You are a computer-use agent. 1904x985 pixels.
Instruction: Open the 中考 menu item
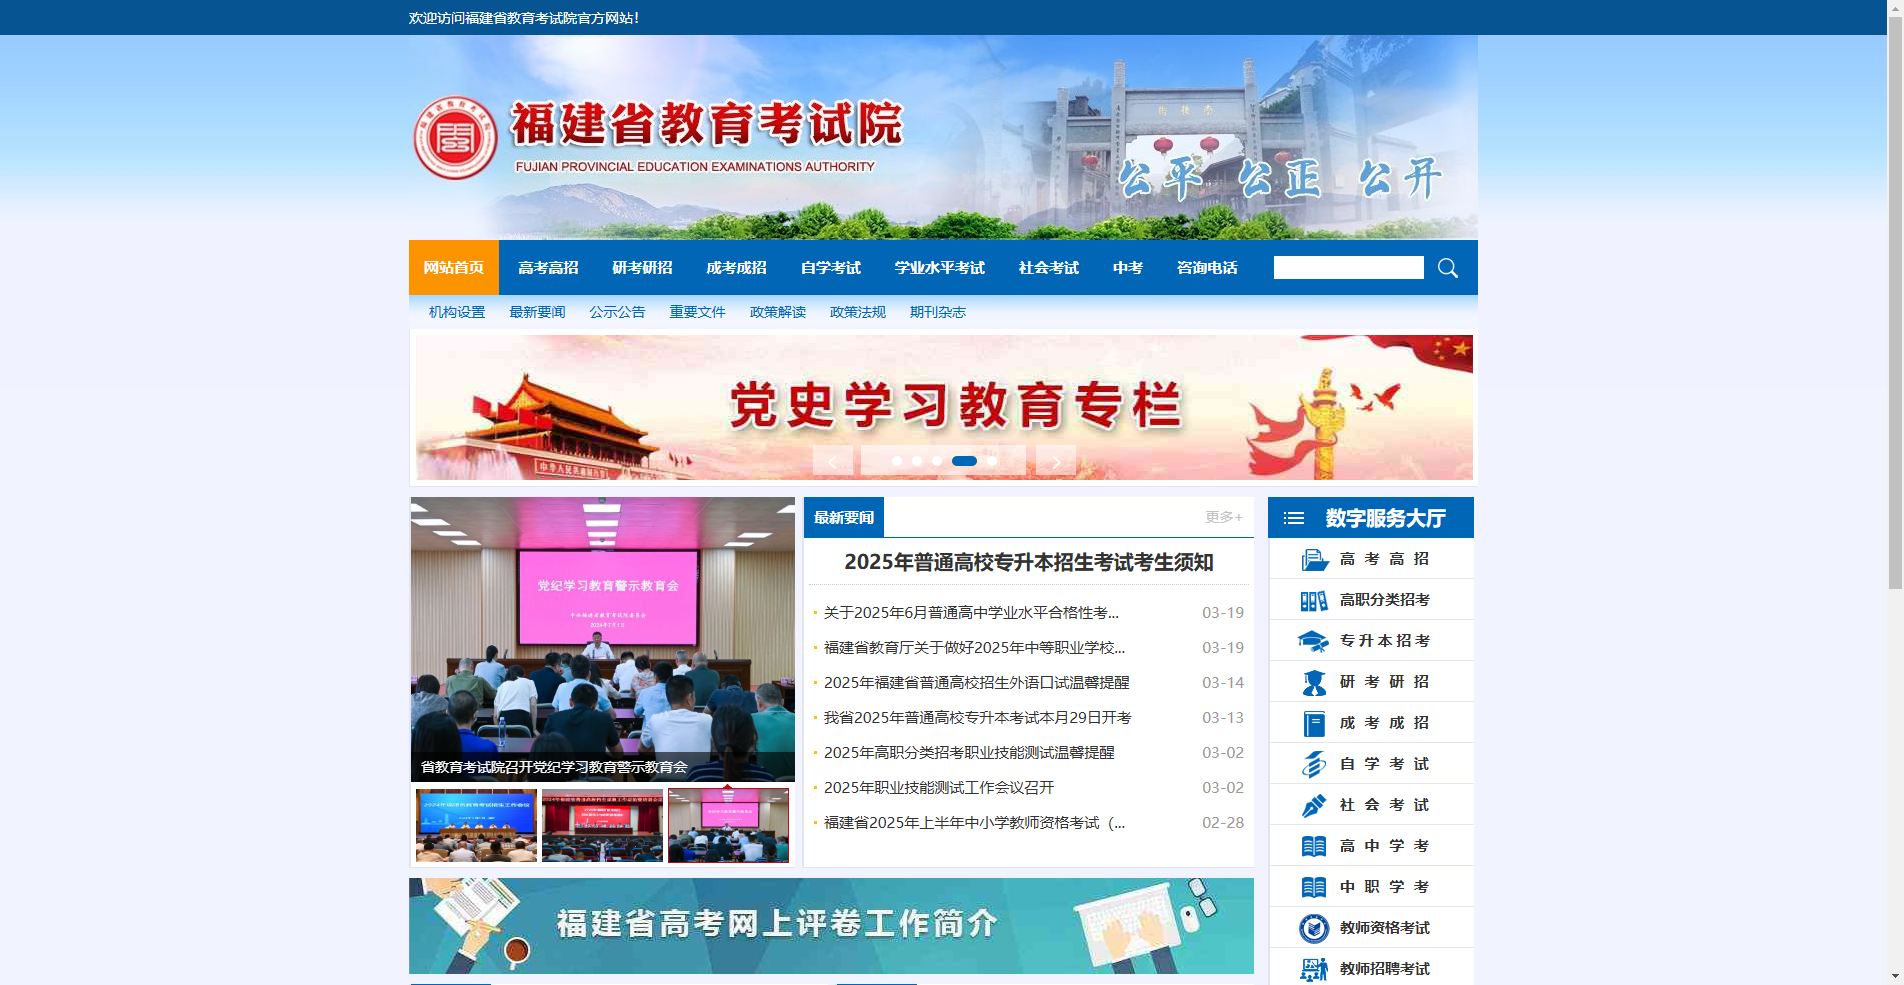[x=1127, y=267]
